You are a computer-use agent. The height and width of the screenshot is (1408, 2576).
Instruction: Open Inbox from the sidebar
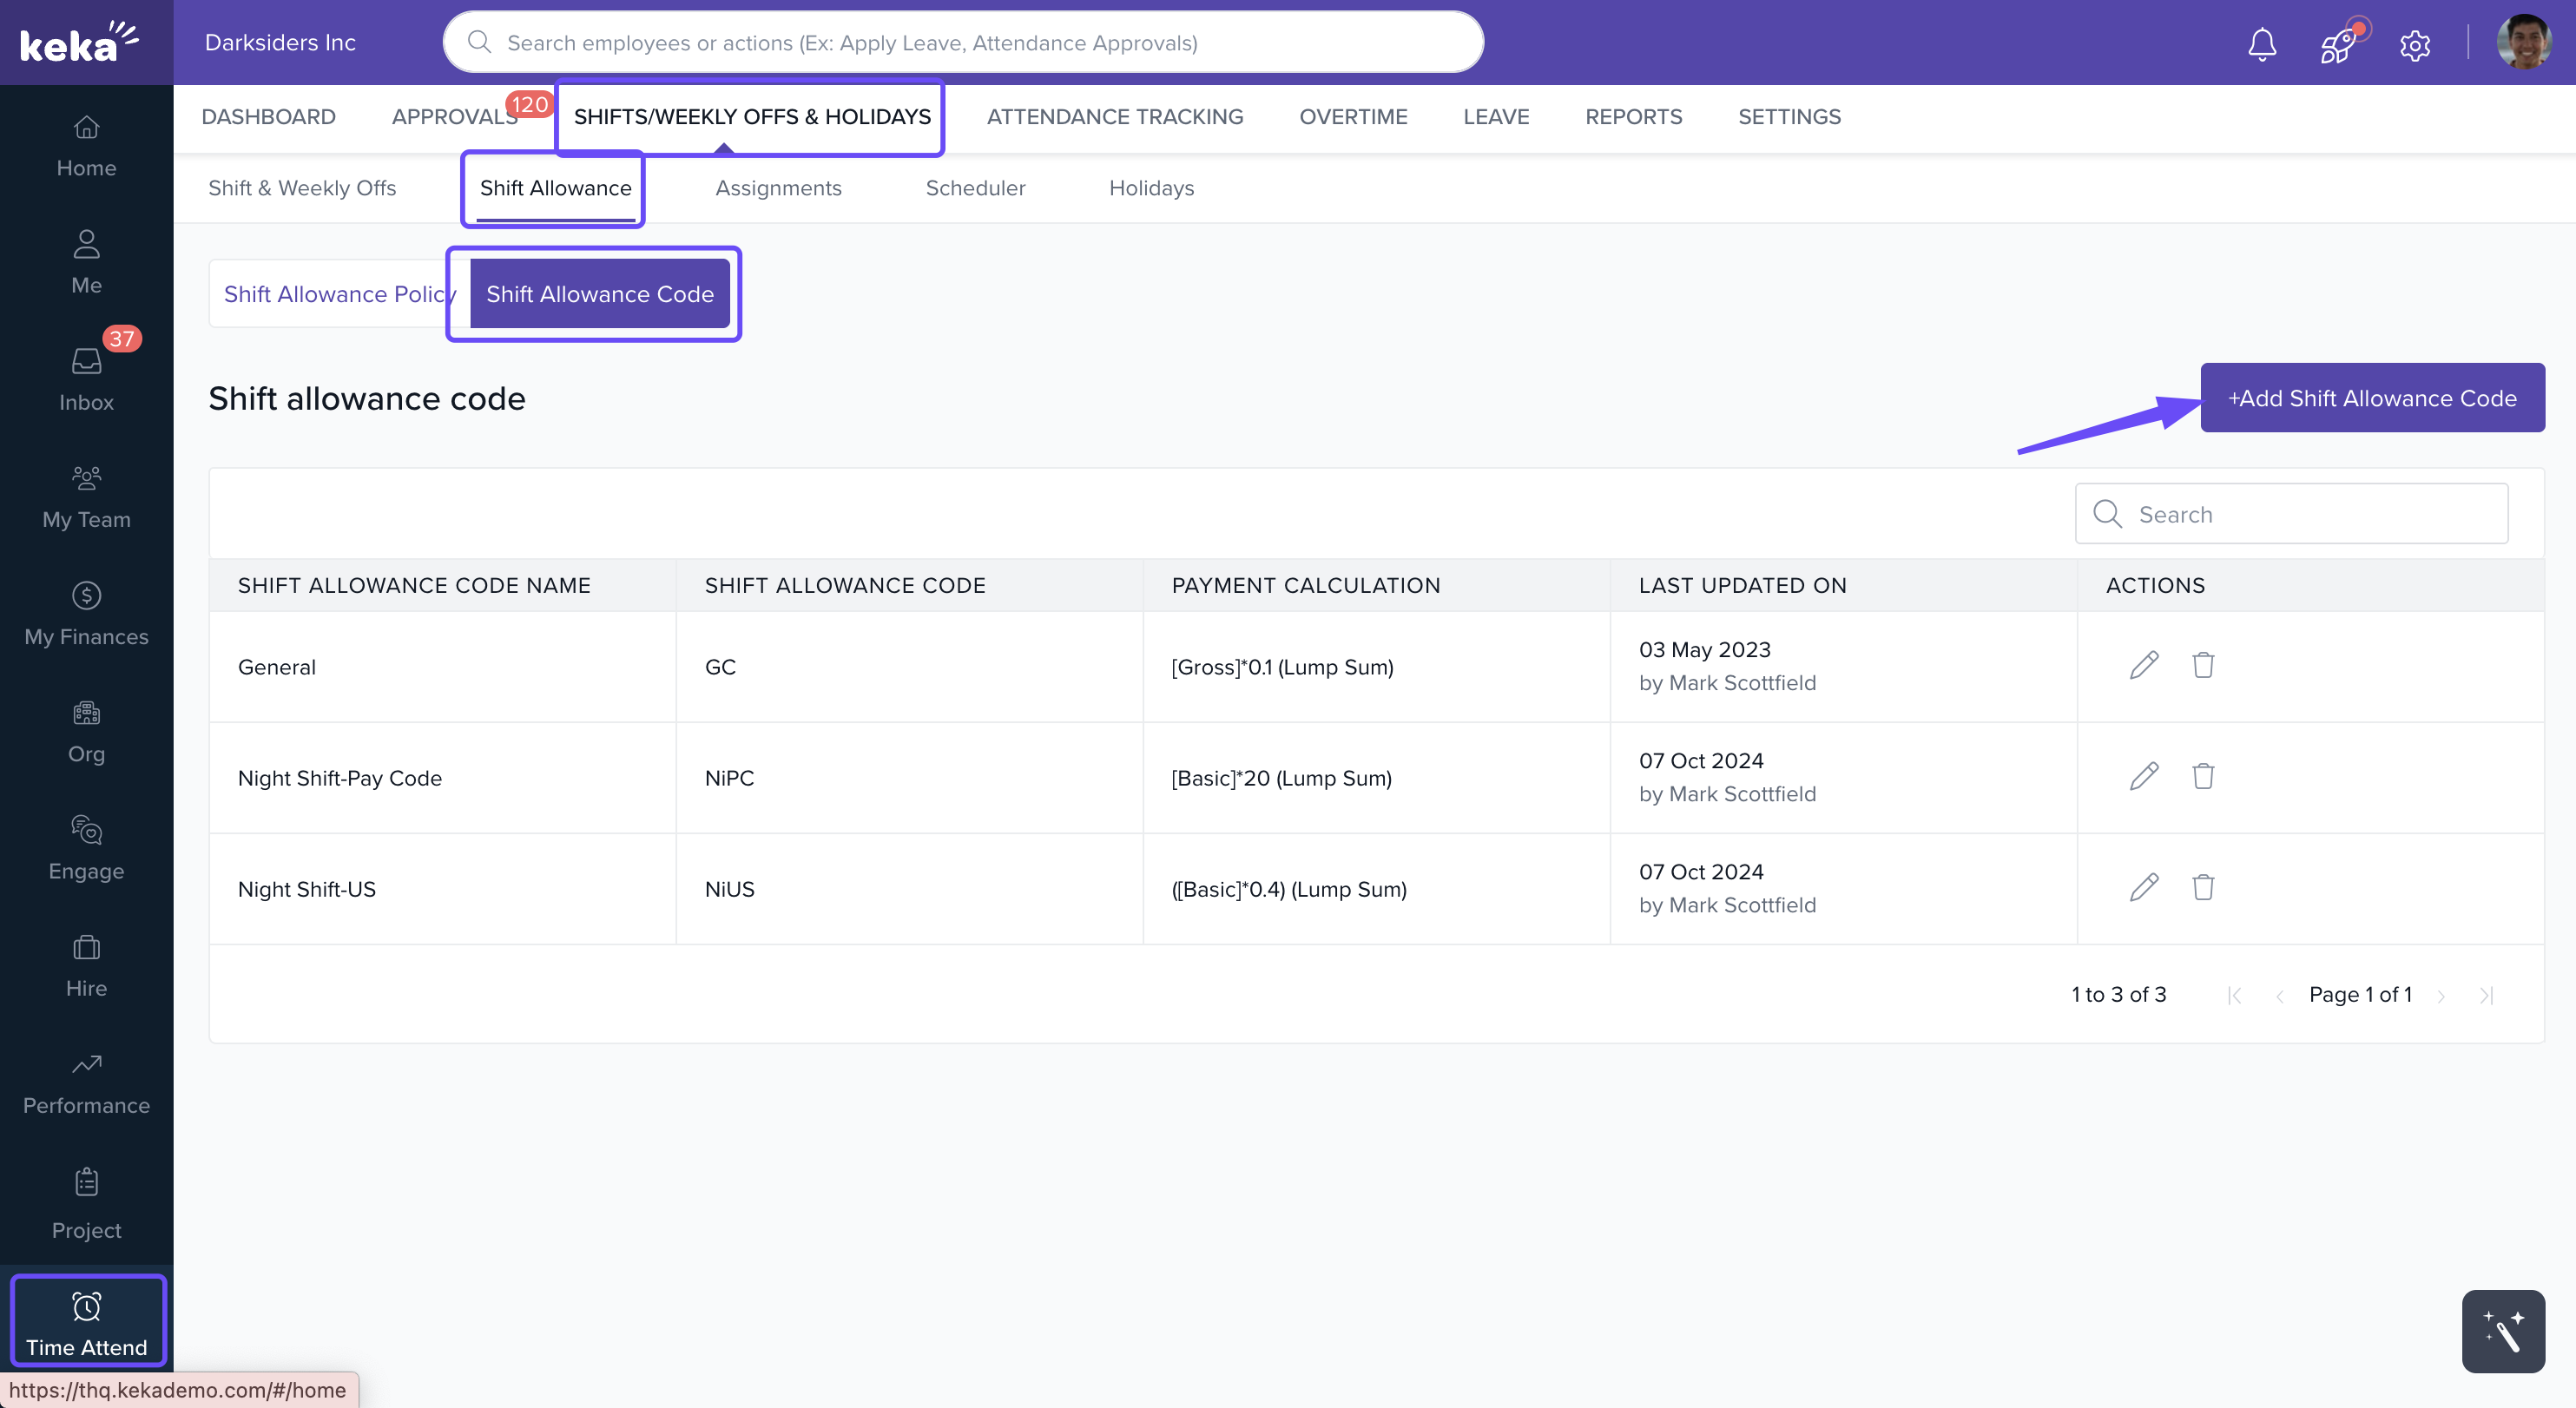[x=86, y=374]
